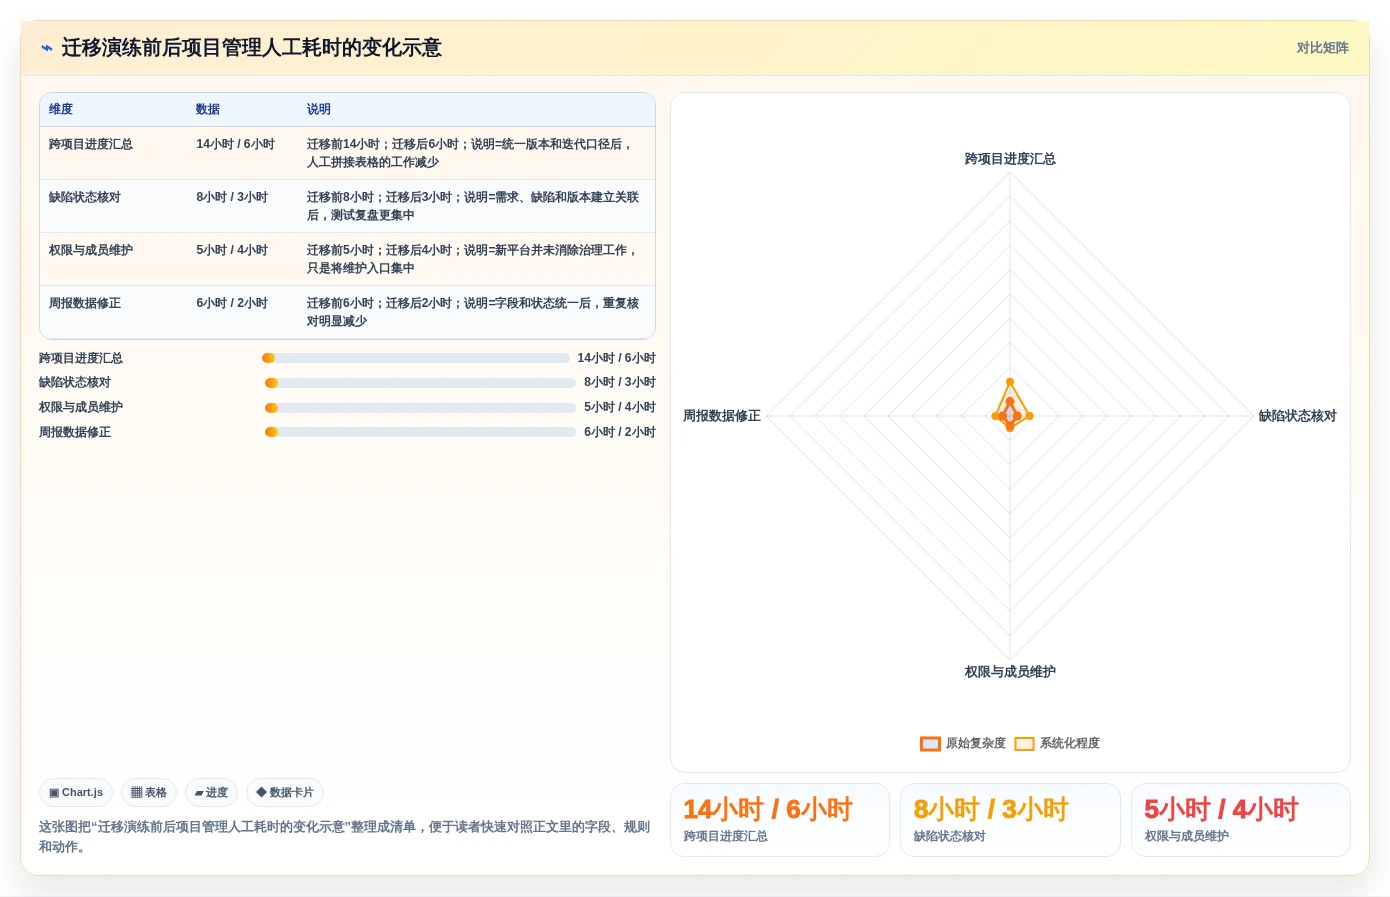Click the 维度 column header
Viewport: 1390px width, 897px height.
pos(61,109)
